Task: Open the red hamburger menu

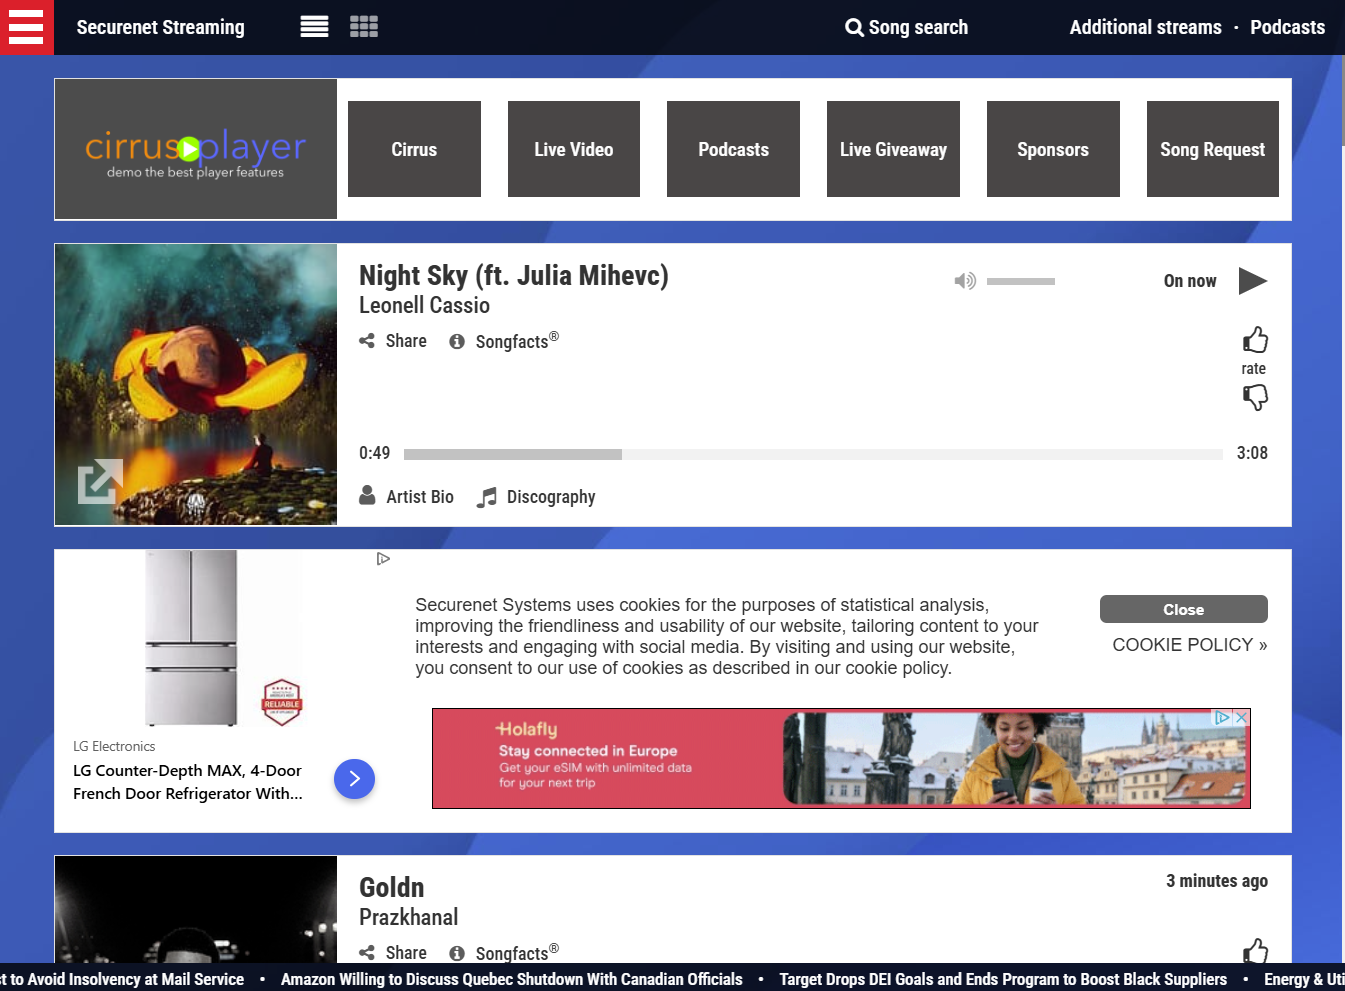Action: (26, 27)
